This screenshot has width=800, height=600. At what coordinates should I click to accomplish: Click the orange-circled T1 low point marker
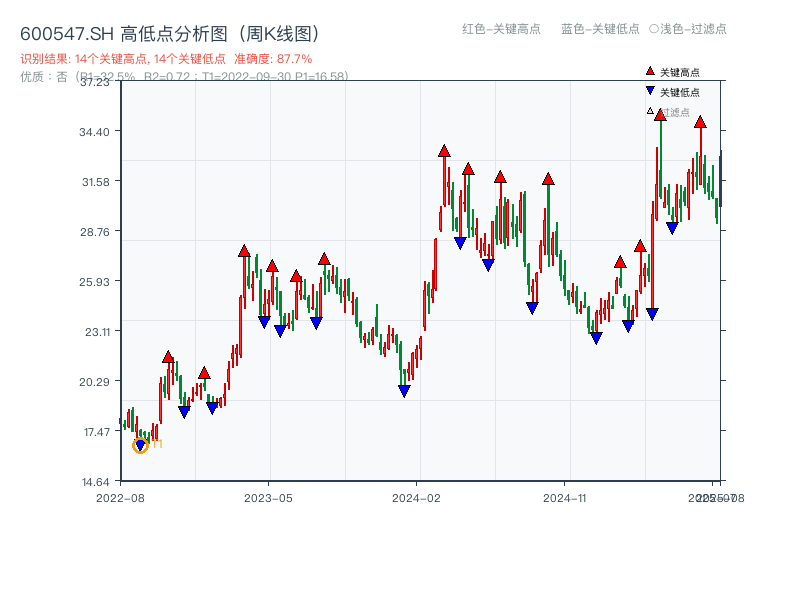point(140,445)
